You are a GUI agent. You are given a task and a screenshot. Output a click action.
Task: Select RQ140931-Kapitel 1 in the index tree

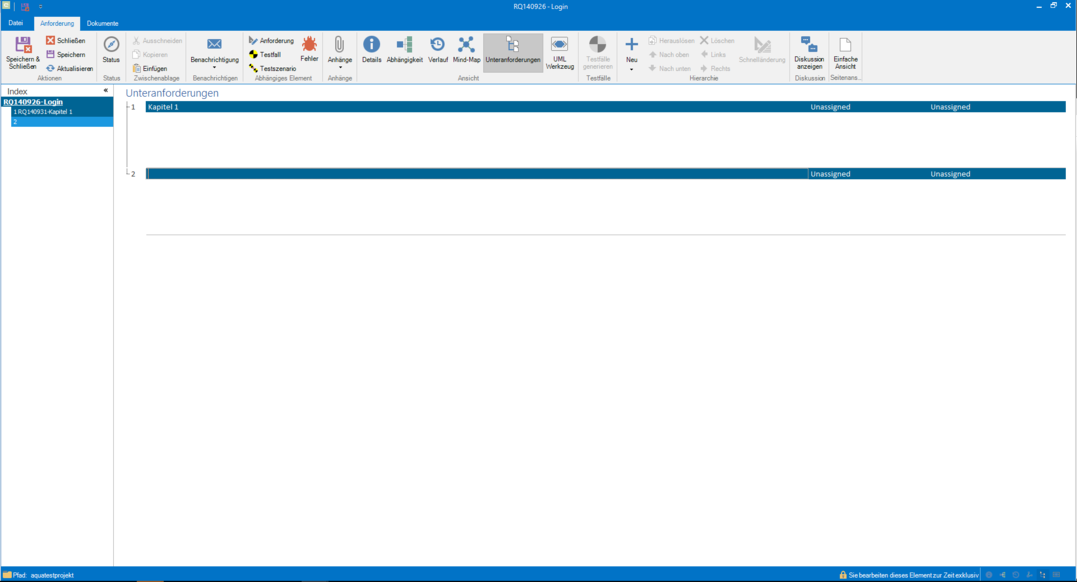(x=45, y=112)
